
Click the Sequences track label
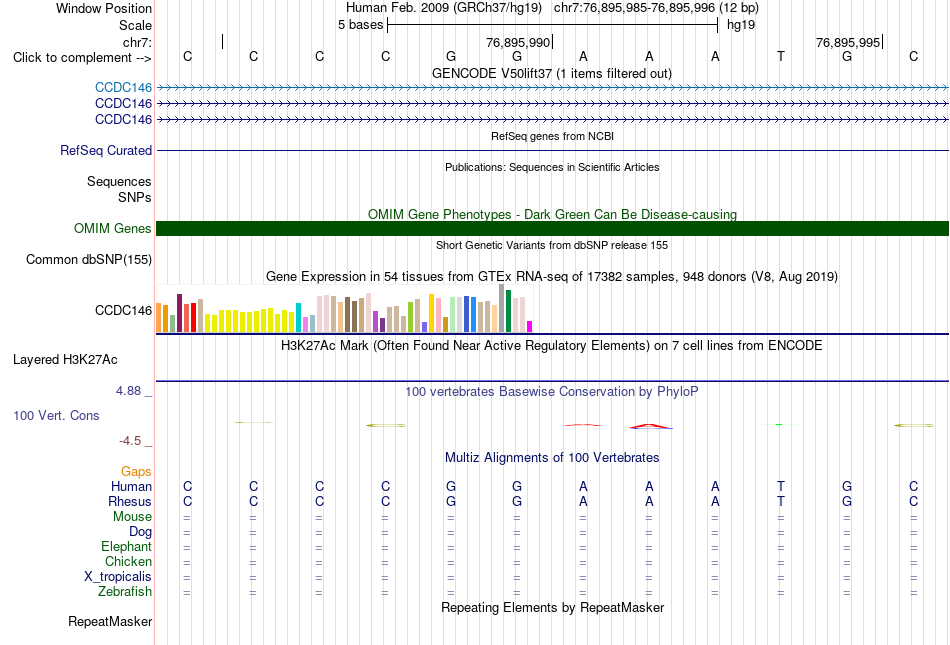click(119, 181)
